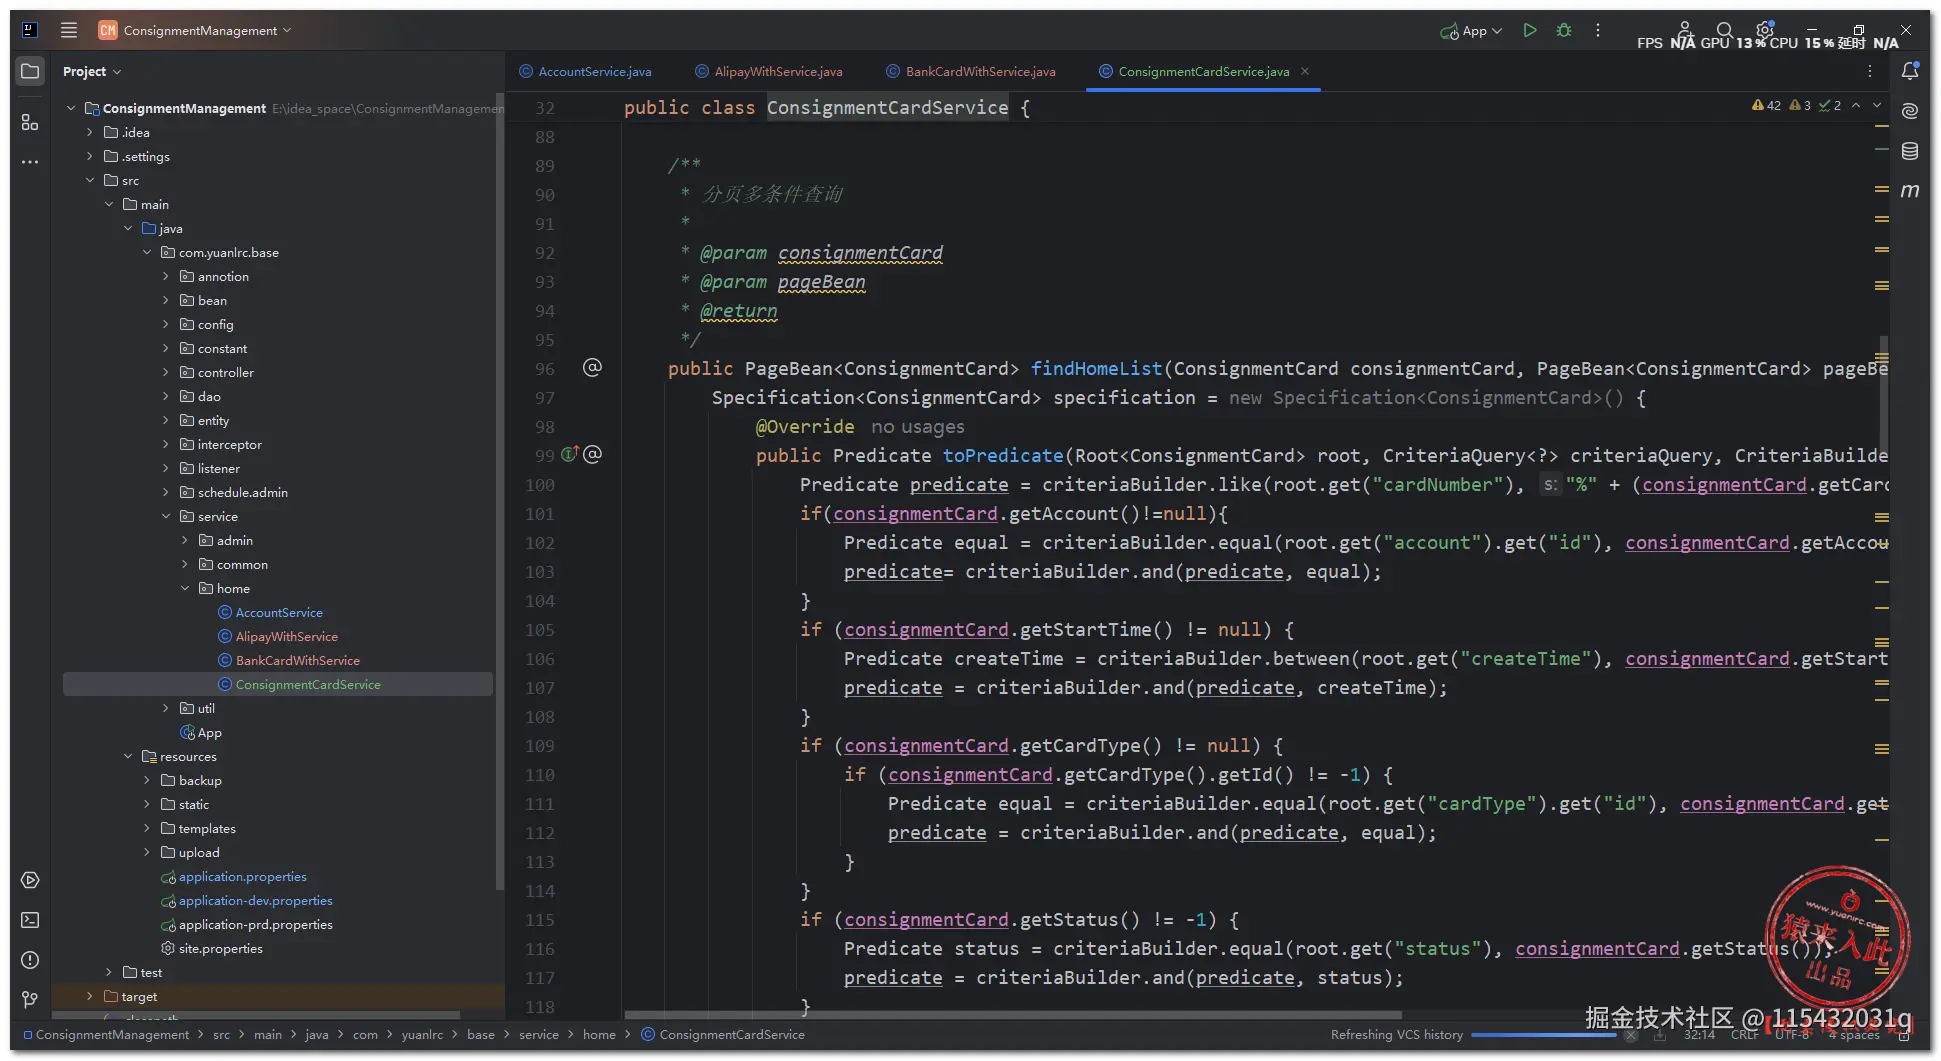This screenshot has width=1941, height=1061.
Task: Expand the admin package under service
Action: tap(185, 541)
